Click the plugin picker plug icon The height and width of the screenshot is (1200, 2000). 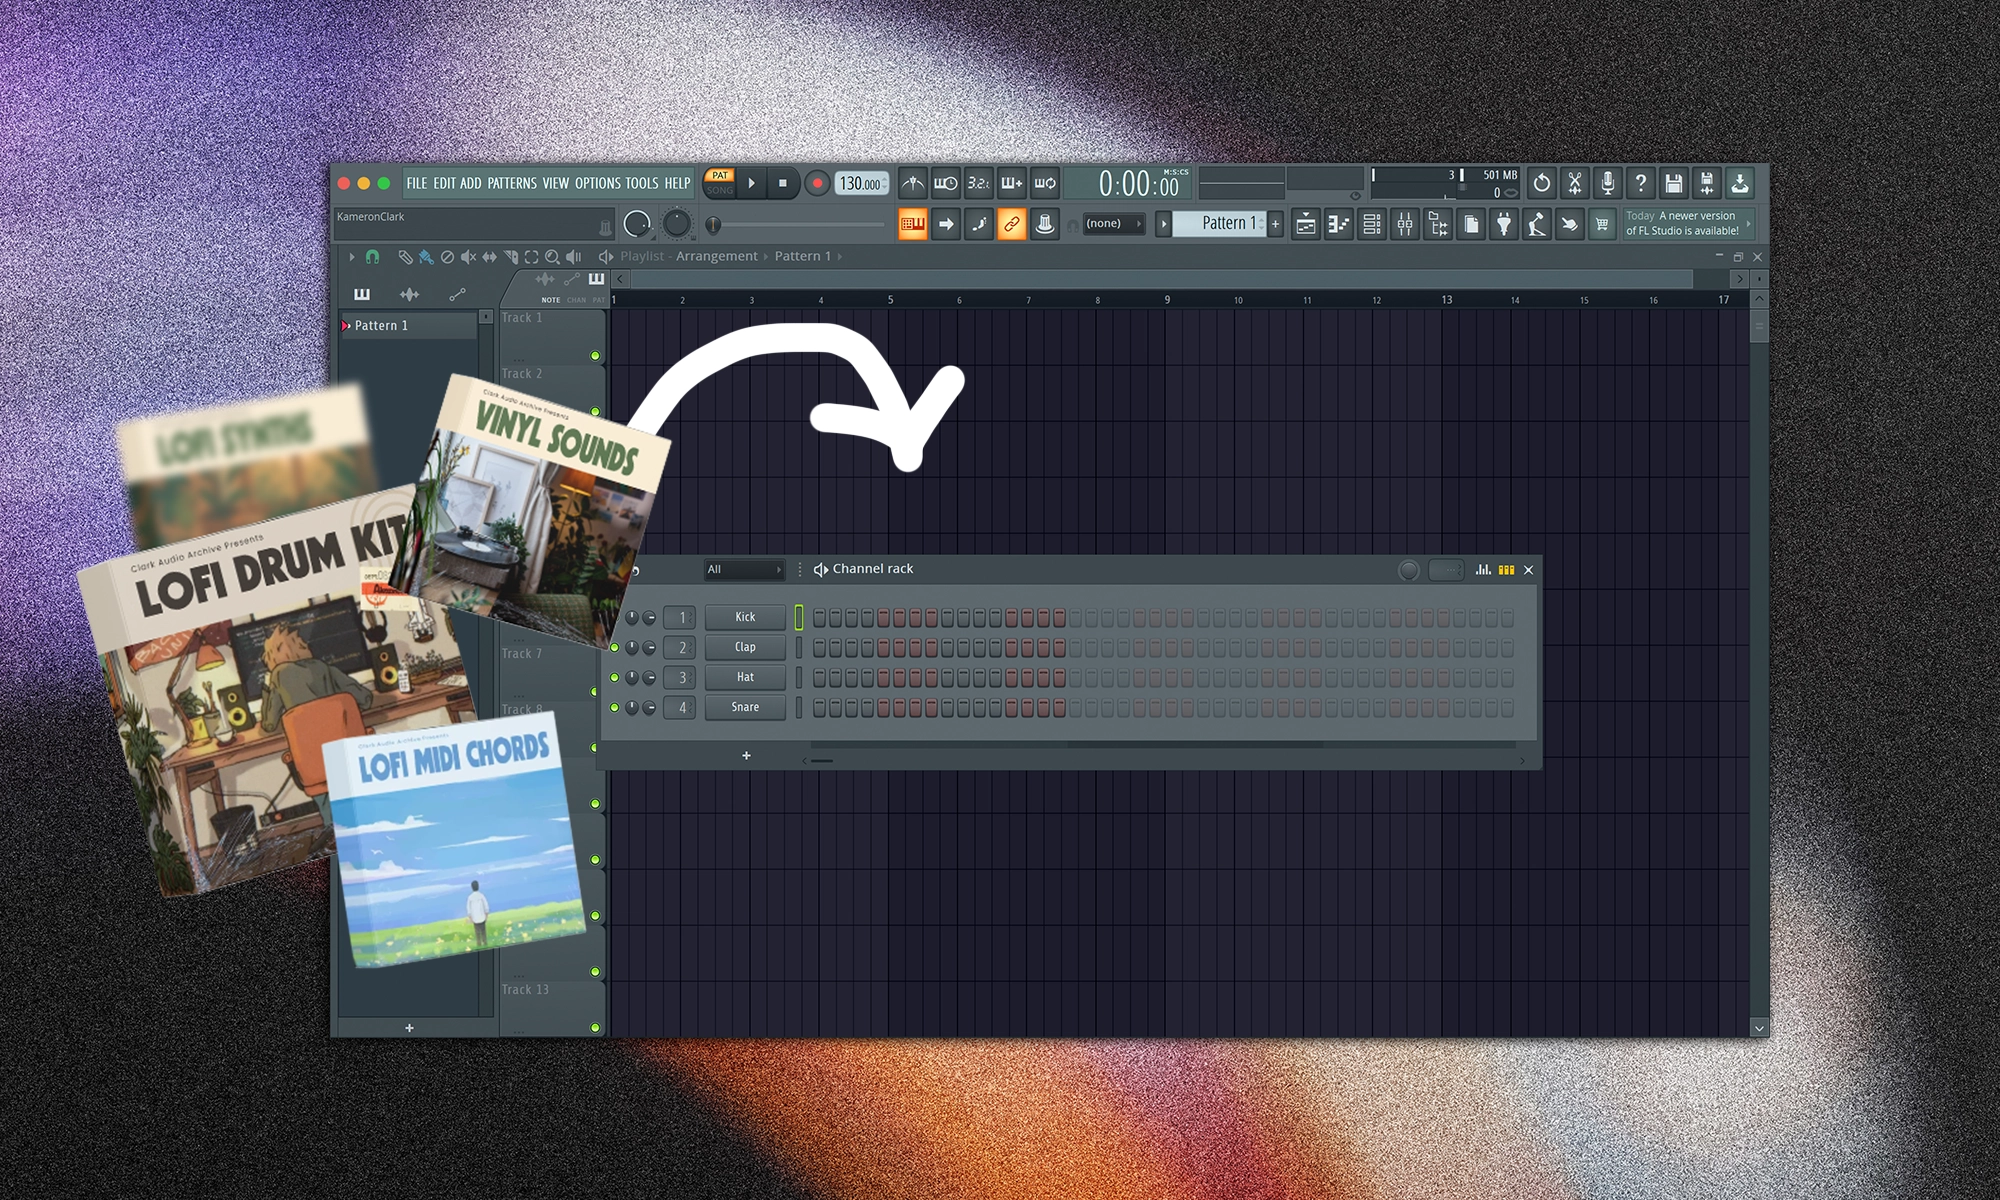pyautogui.click(x=1503, y=224)
